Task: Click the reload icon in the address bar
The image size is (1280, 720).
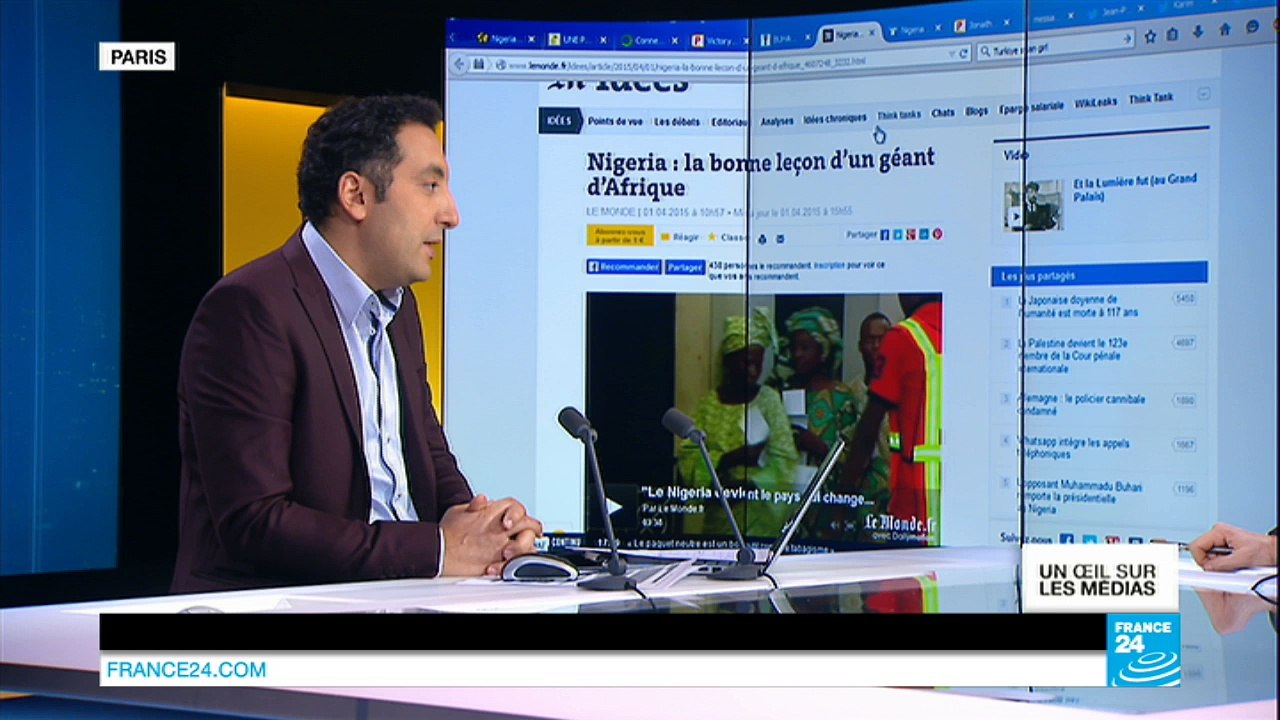Action: 964,53
